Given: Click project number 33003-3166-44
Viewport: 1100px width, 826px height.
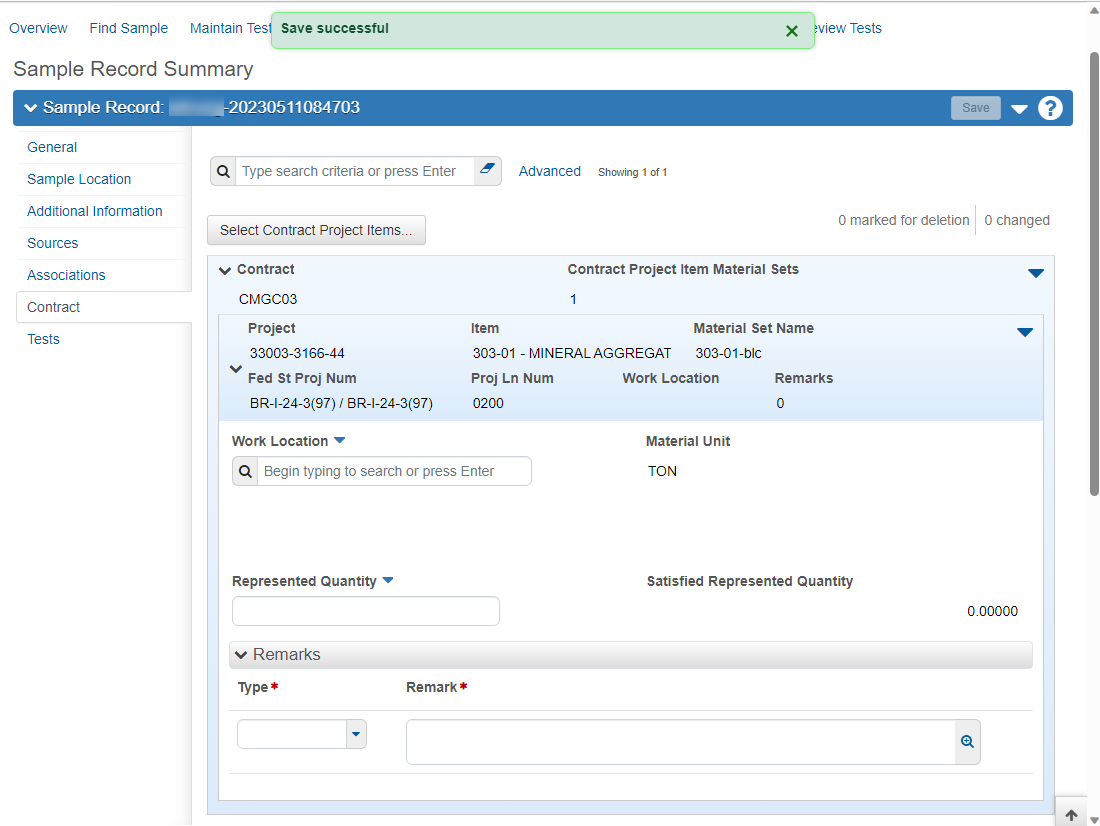Looking at the screenshot, I should click(297, 353).
